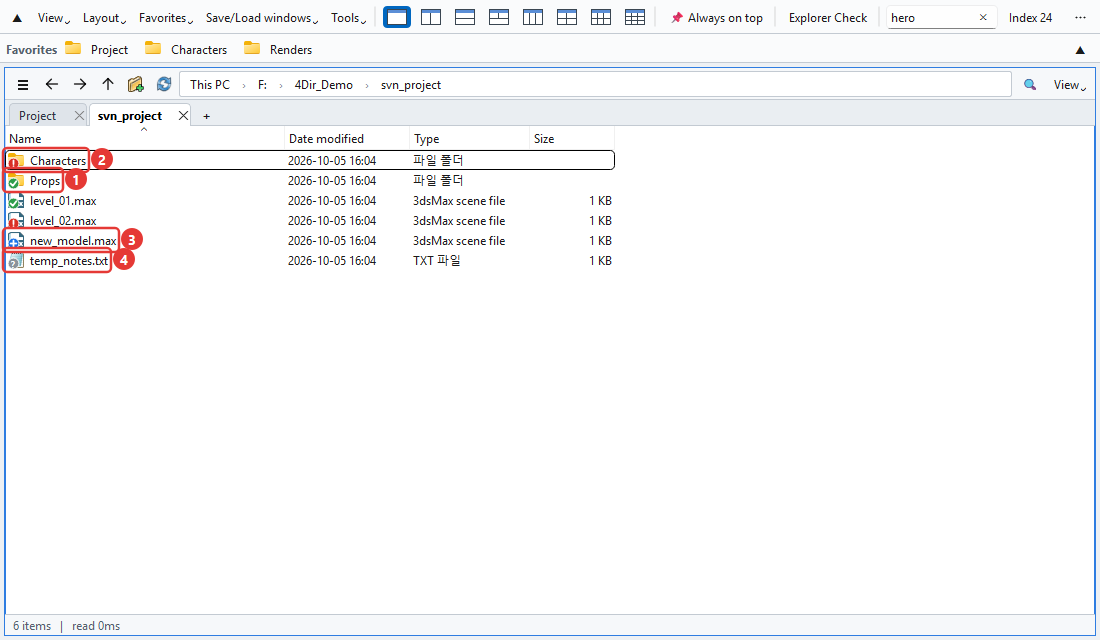Open the Layout dropdown menu

[104, 18]
